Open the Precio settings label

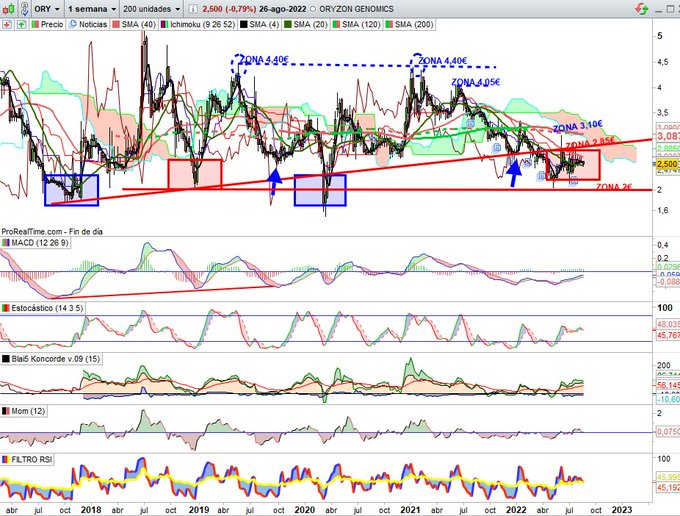click(48, 25)
